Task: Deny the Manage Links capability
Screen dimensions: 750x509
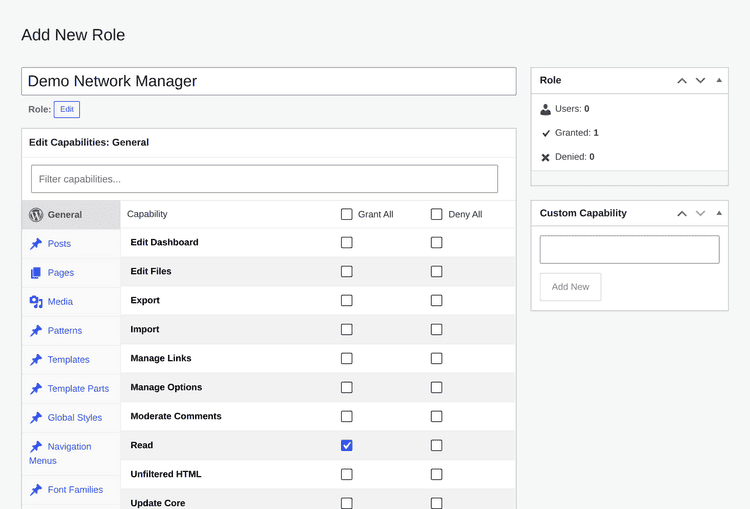Action: point(437,358)
